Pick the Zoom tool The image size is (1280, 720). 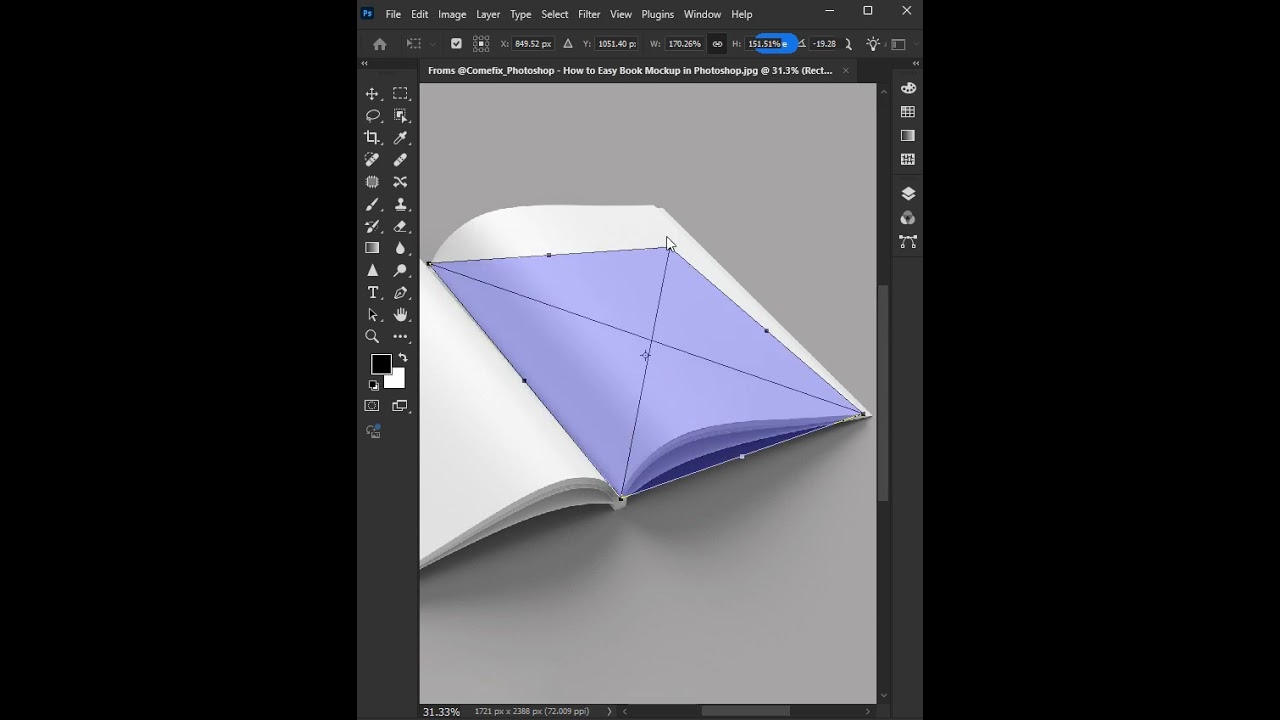pos(372,337)
